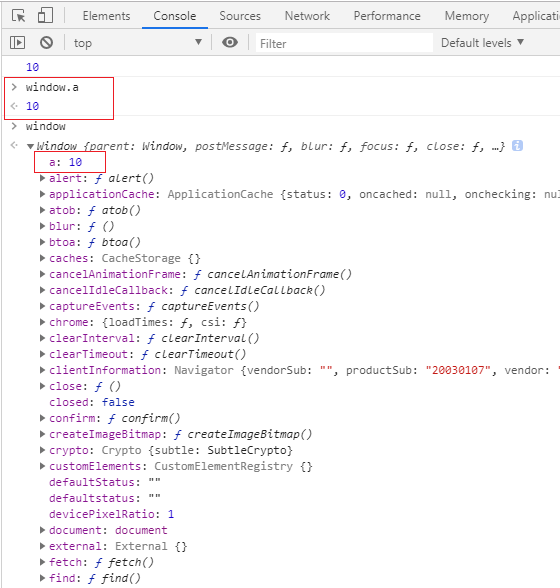This screenshot has width=560, height=588.
Task: Click in the Filter input field
Action: (344, 43)
